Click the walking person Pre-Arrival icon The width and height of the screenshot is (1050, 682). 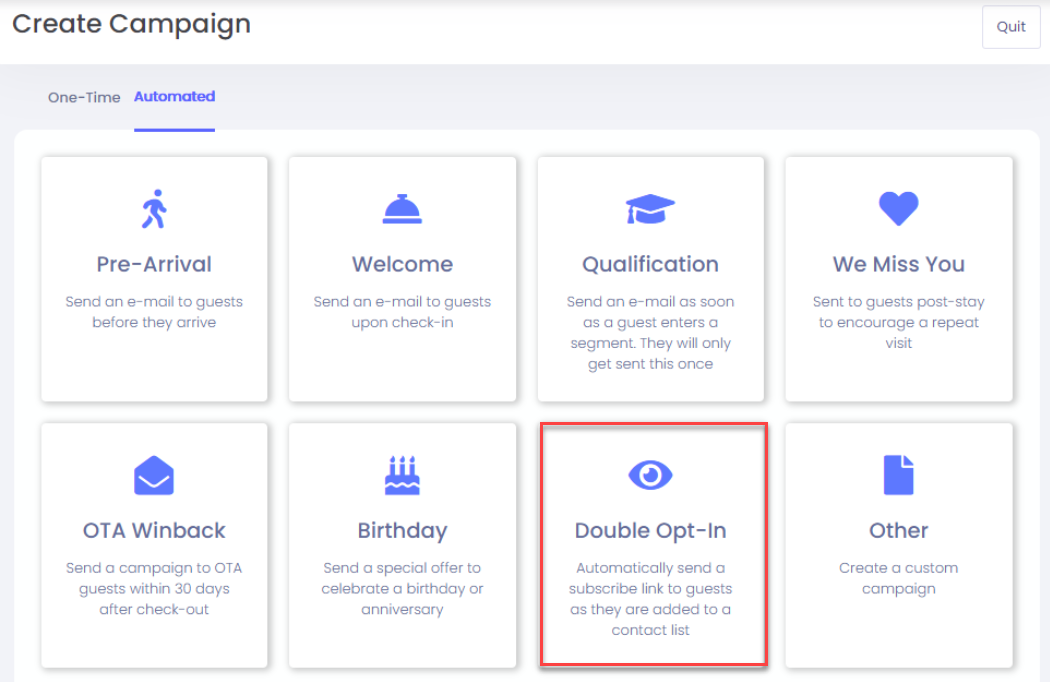coord(154,209)
